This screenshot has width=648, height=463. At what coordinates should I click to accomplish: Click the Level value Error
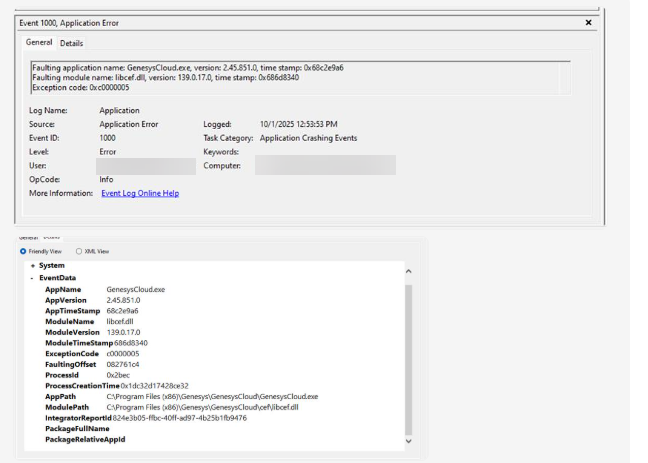point(108,152)
